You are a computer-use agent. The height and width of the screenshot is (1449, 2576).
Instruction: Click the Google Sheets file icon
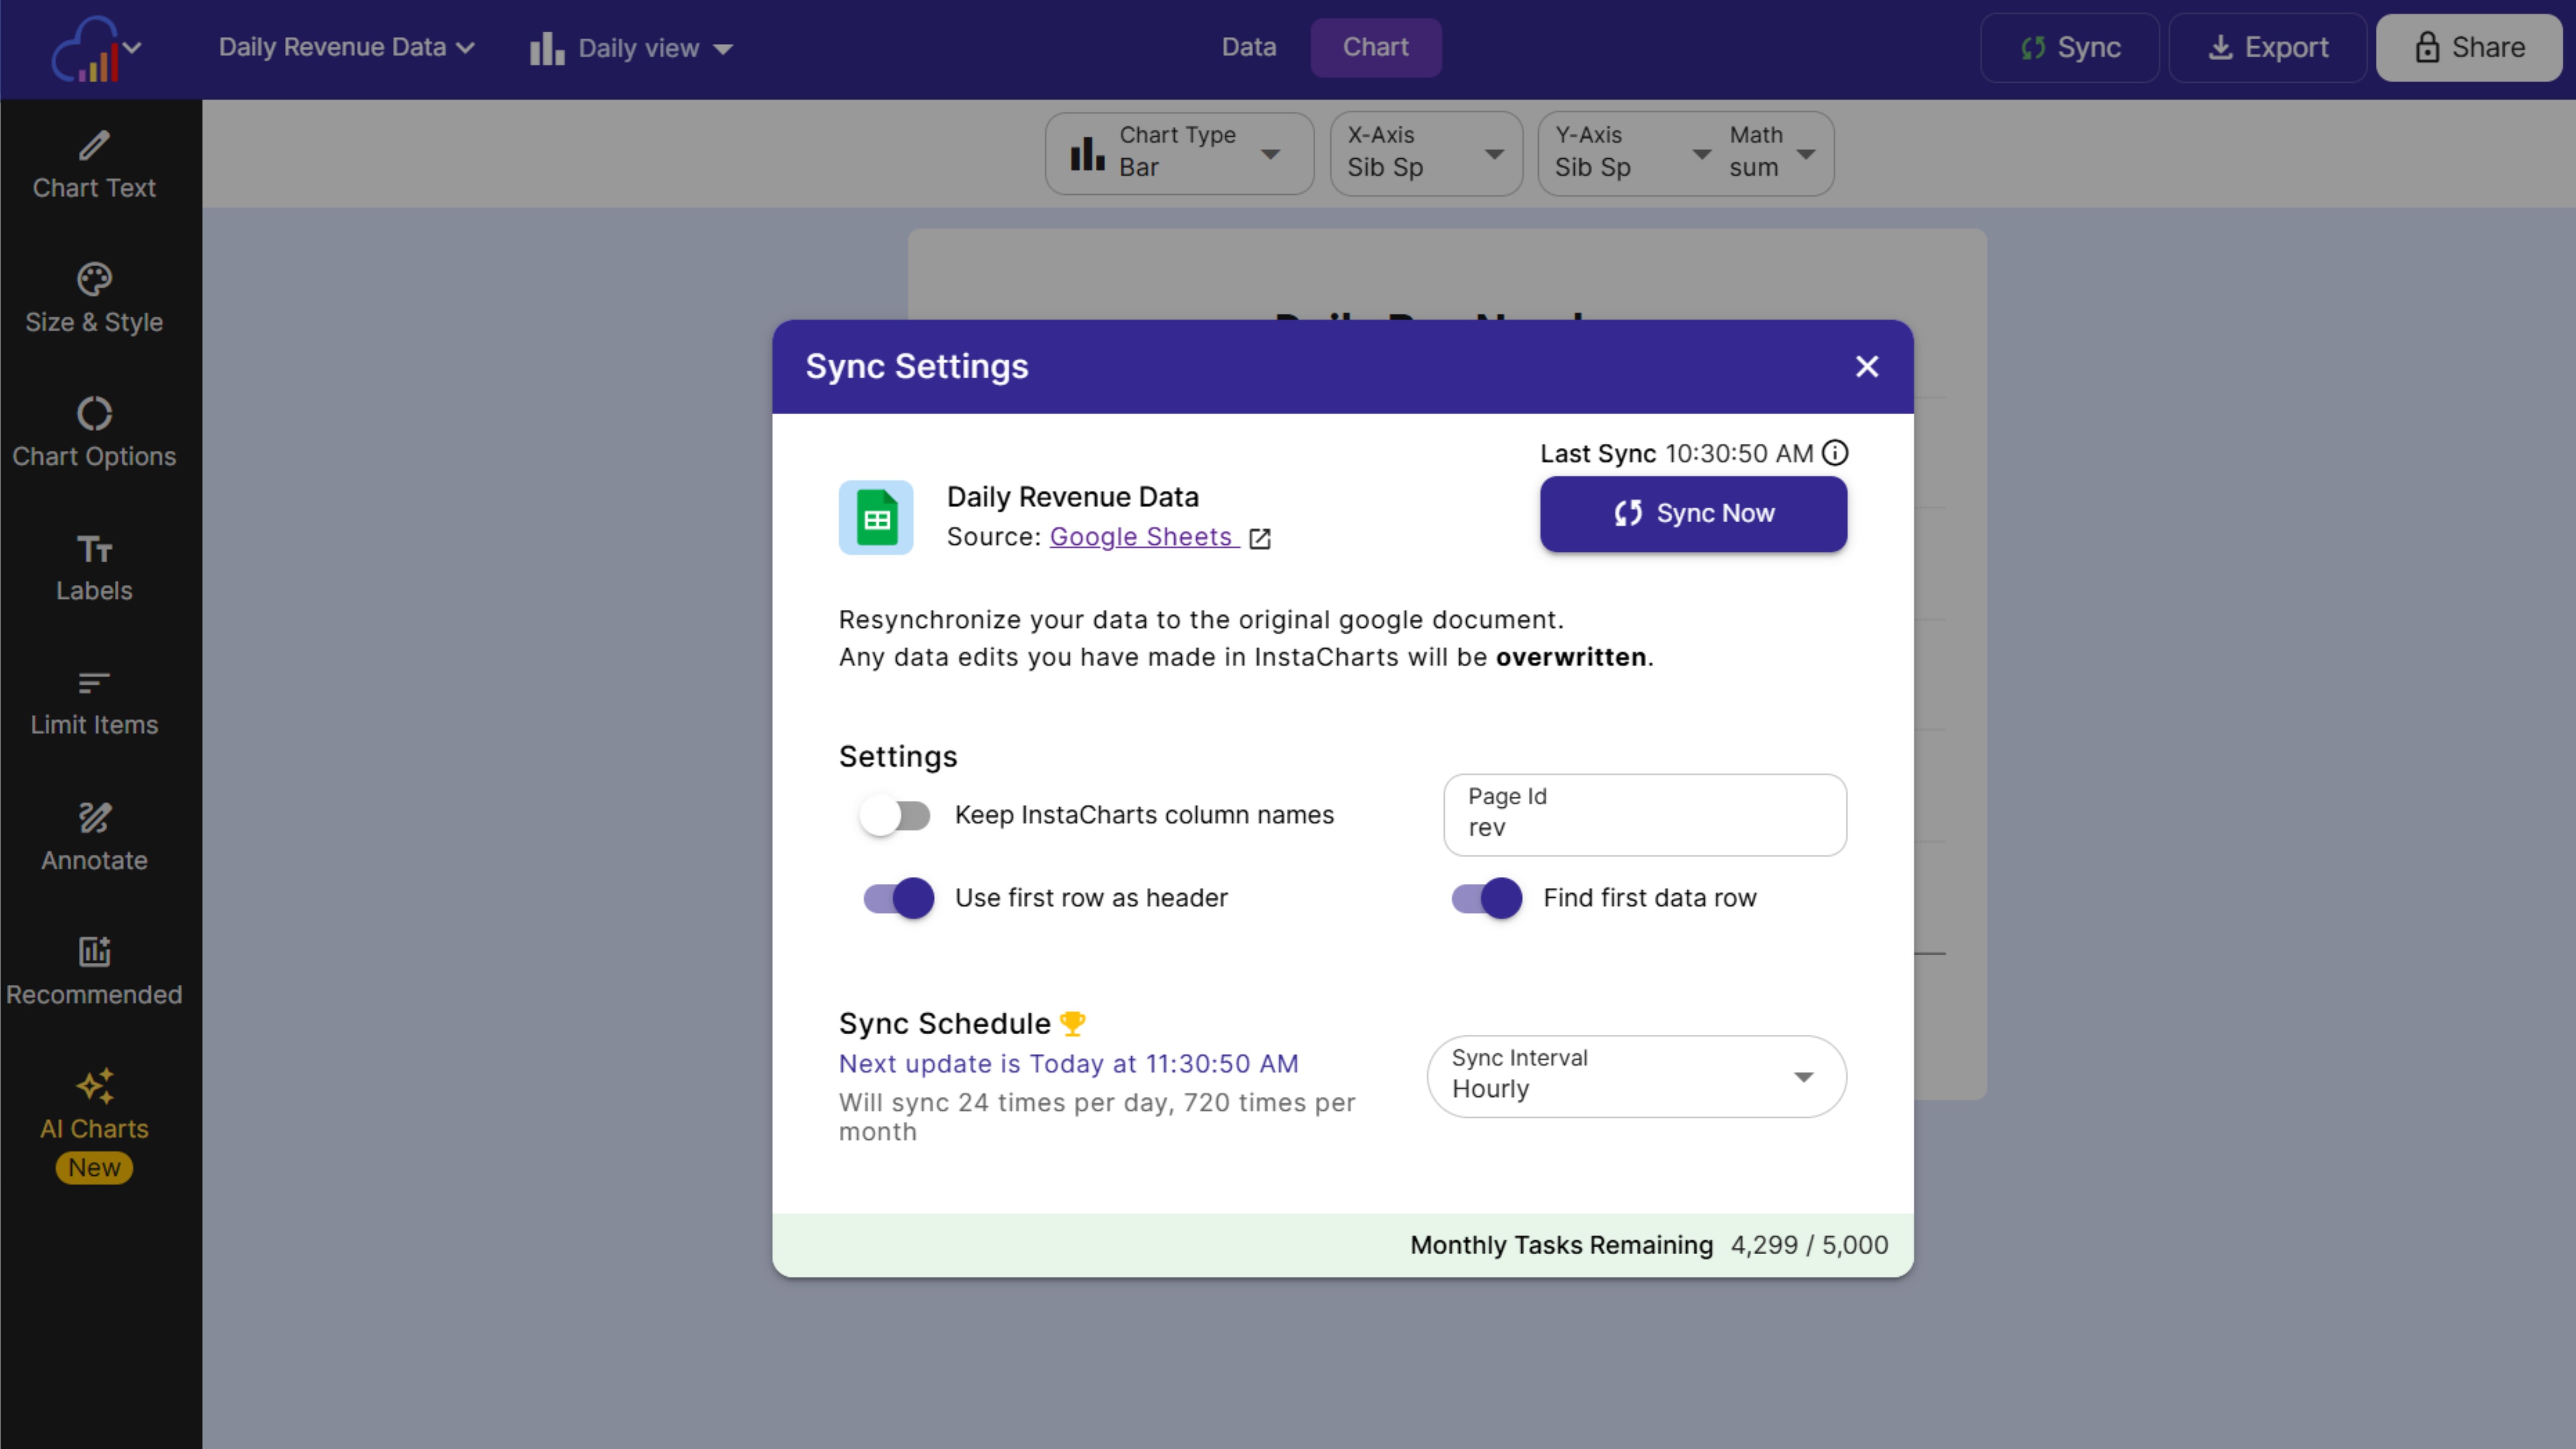(876, 517)
